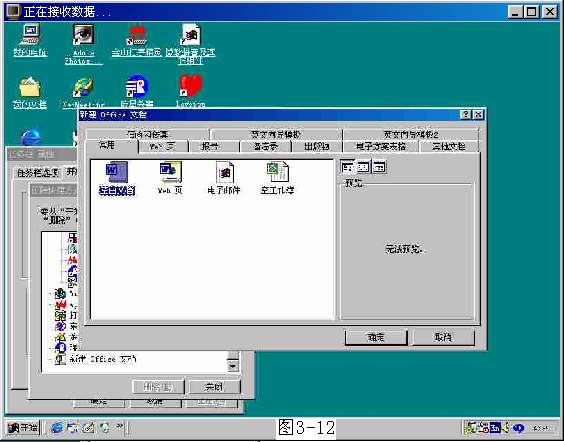The width and height of the screenshot is (564, 442).
Task: Switch template list to details view
Action: click(379, 167)
